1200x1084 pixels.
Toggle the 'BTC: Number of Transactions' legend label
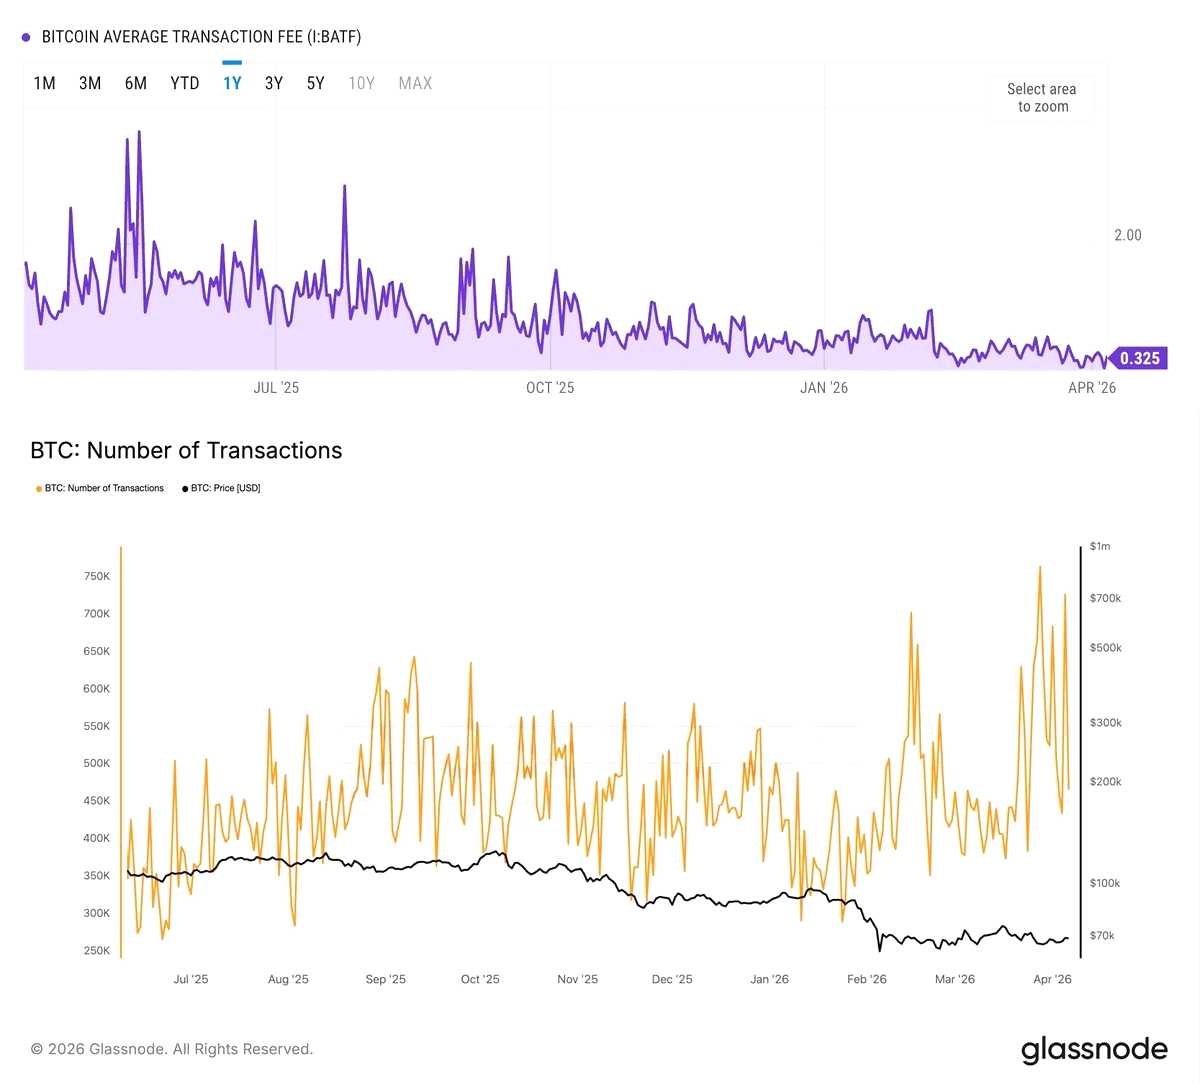pyautogui.click(x=104, y=489)
